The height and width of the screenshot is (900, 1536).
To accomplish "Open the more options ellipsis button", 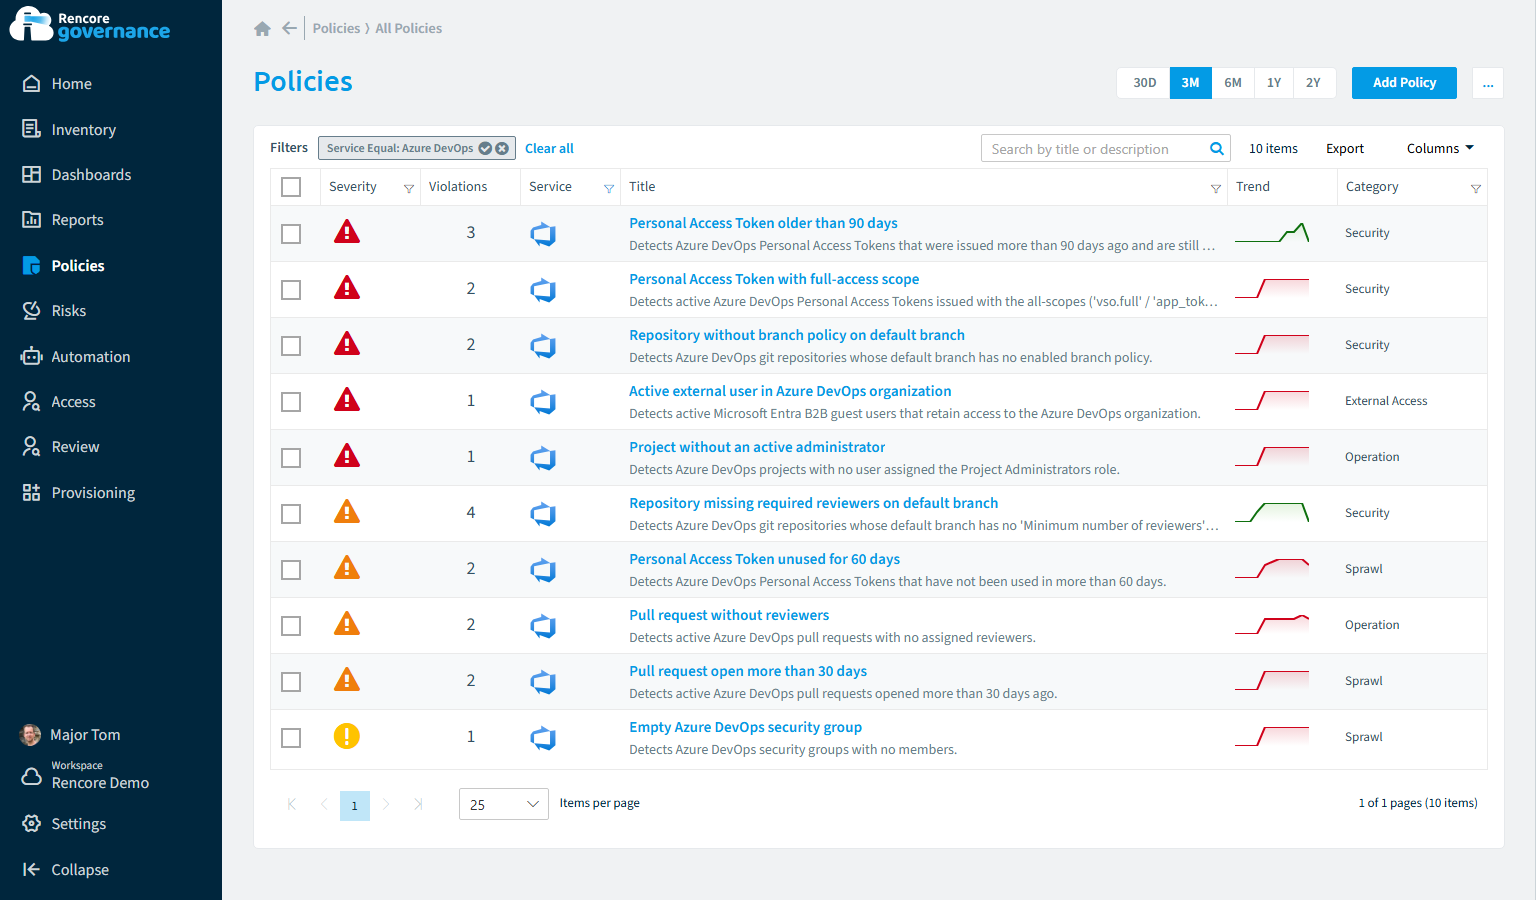I will [x=1488, y=83].
